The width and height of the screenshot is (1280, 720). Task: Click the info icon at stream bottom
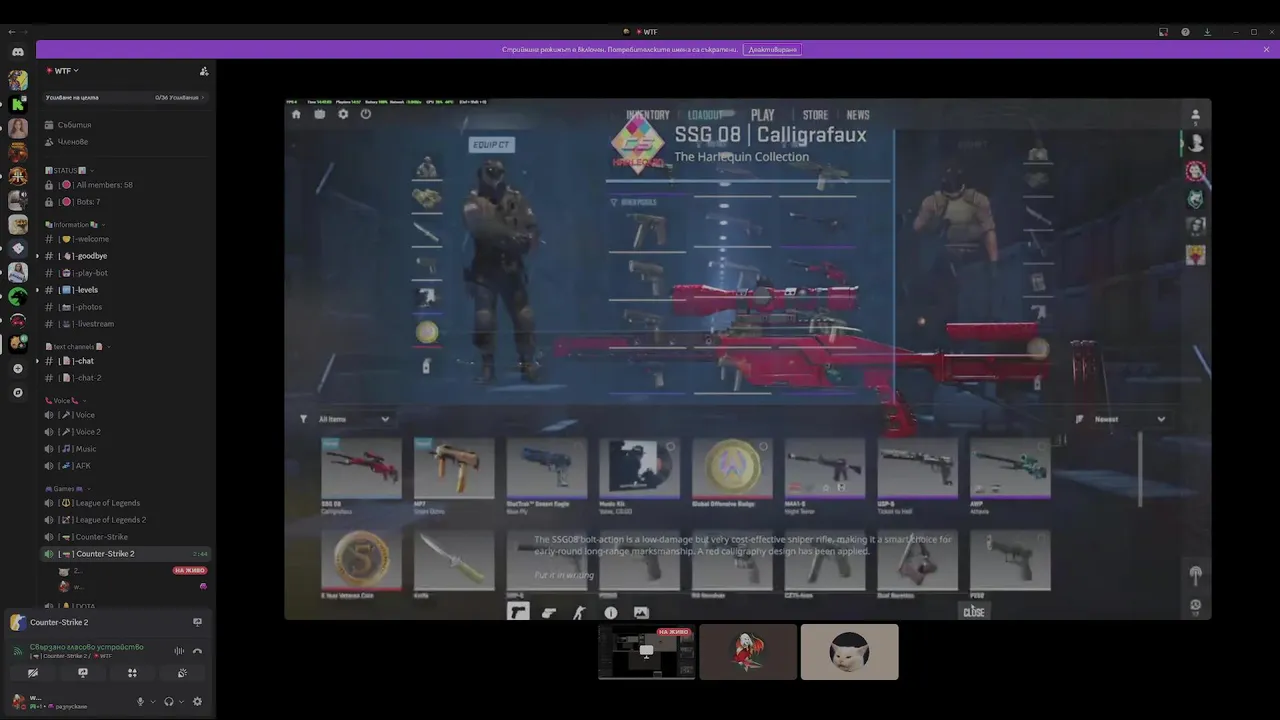coord(610,613)
